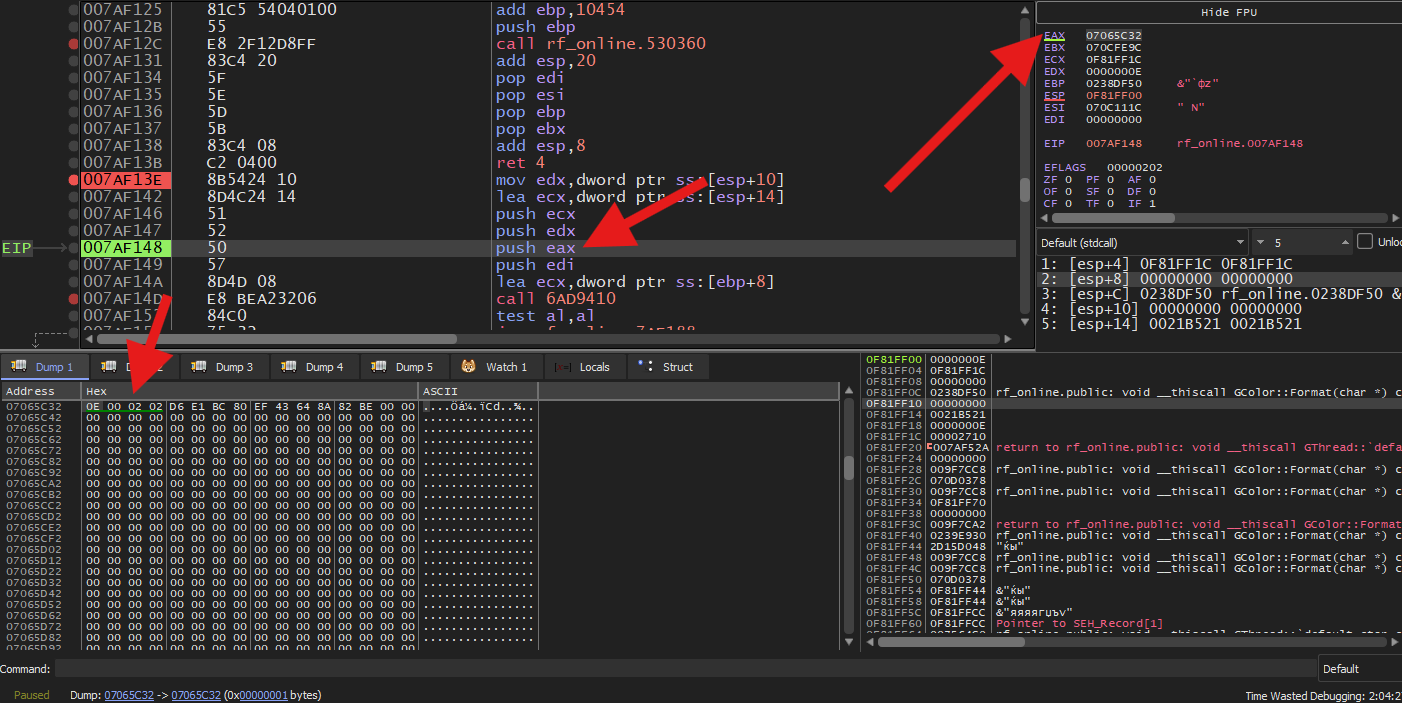
Task: Switch to the Dump 1 tab
Action: [x=44, y=367]
